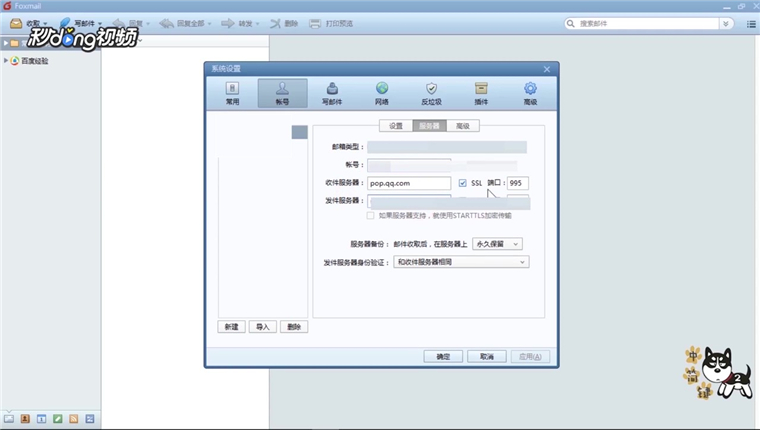This screenshot has height=430, width=760.
Task: Close the 系统设置 dialog
Action: (547, 69)
